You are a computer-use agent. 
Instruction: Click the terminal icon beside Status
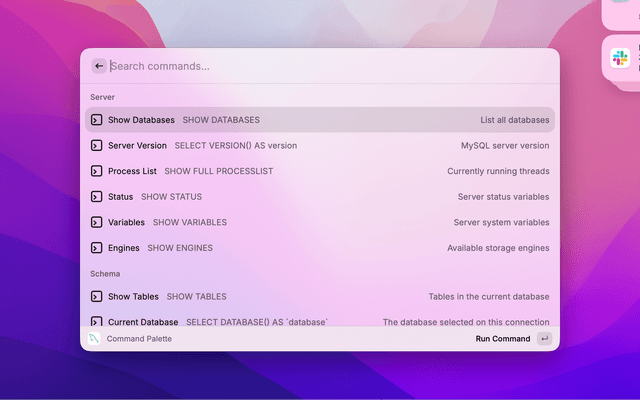point(96,197)
